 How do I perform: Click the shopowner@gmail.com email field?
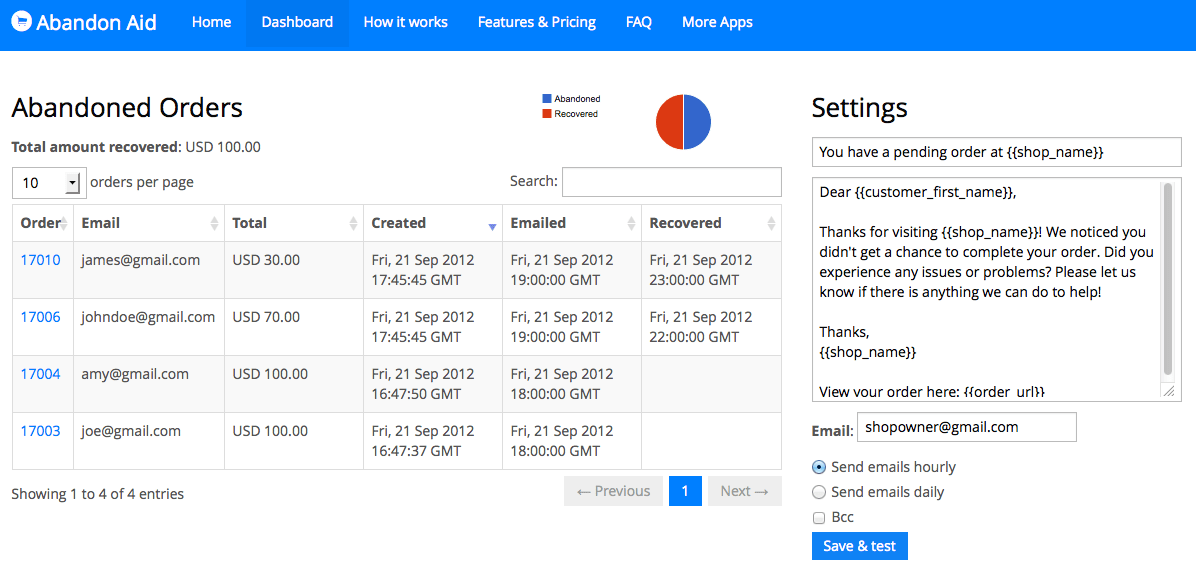pyautogui.click(x=966, y=427)
